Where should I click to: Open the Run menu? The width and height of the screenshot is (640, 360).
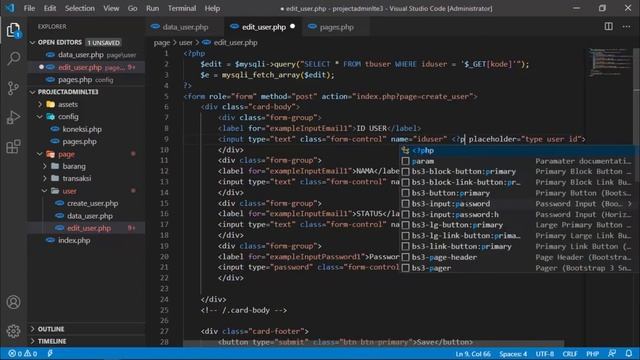click(152, 8)
